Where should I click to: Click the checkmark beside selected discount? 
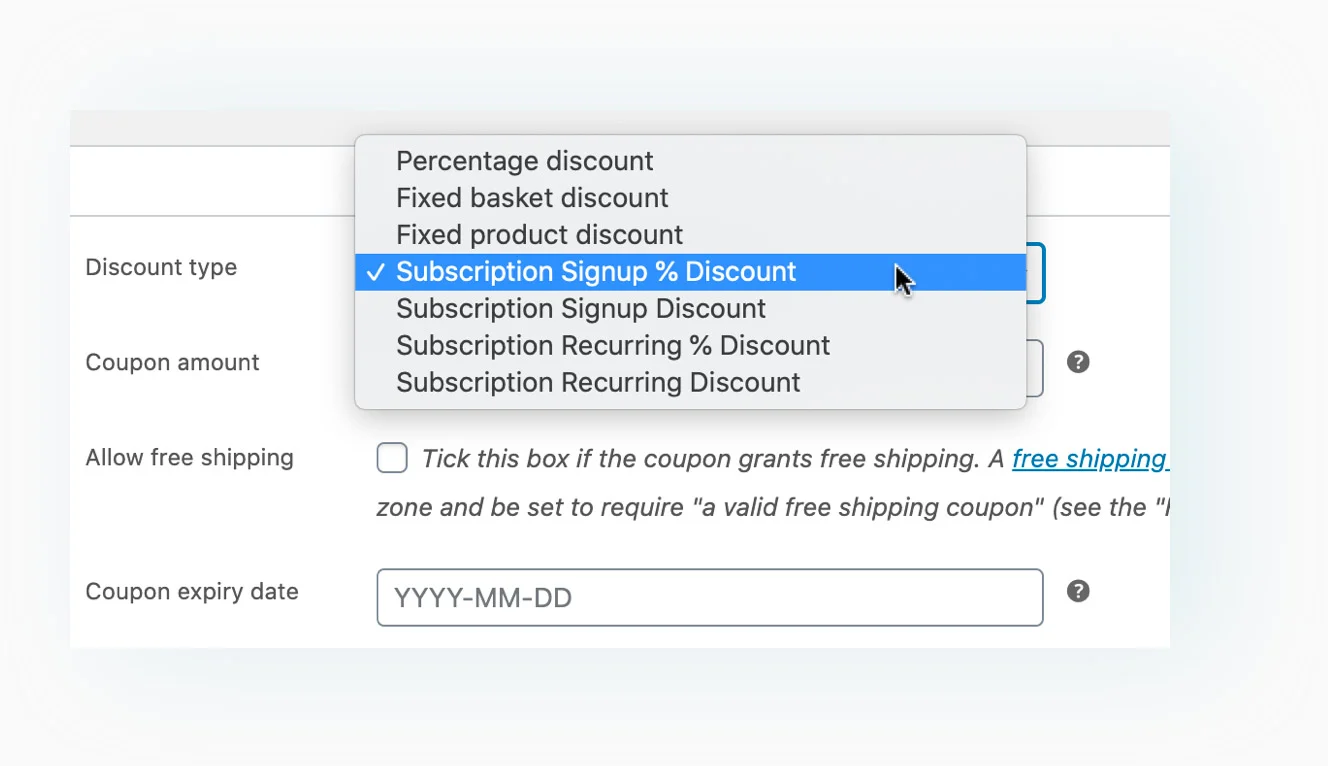375,272
